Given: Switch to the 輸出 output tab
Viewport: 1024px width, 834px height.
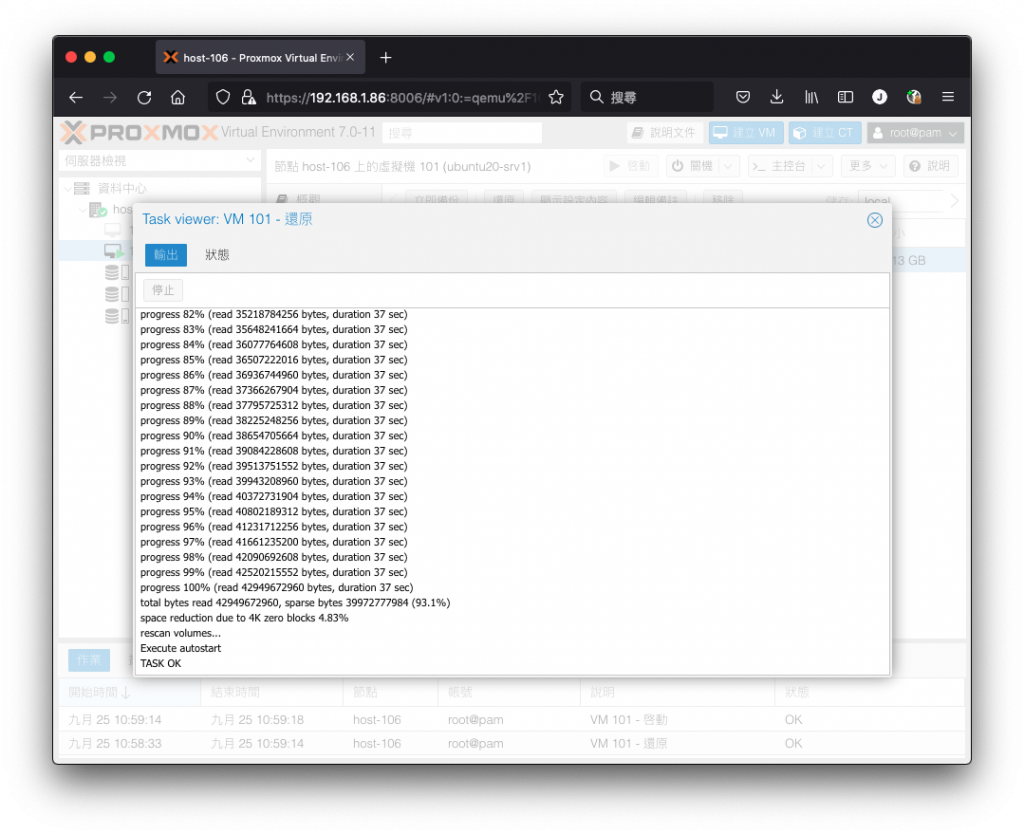Looking at the screenshot, I should (x=166, y=255).
